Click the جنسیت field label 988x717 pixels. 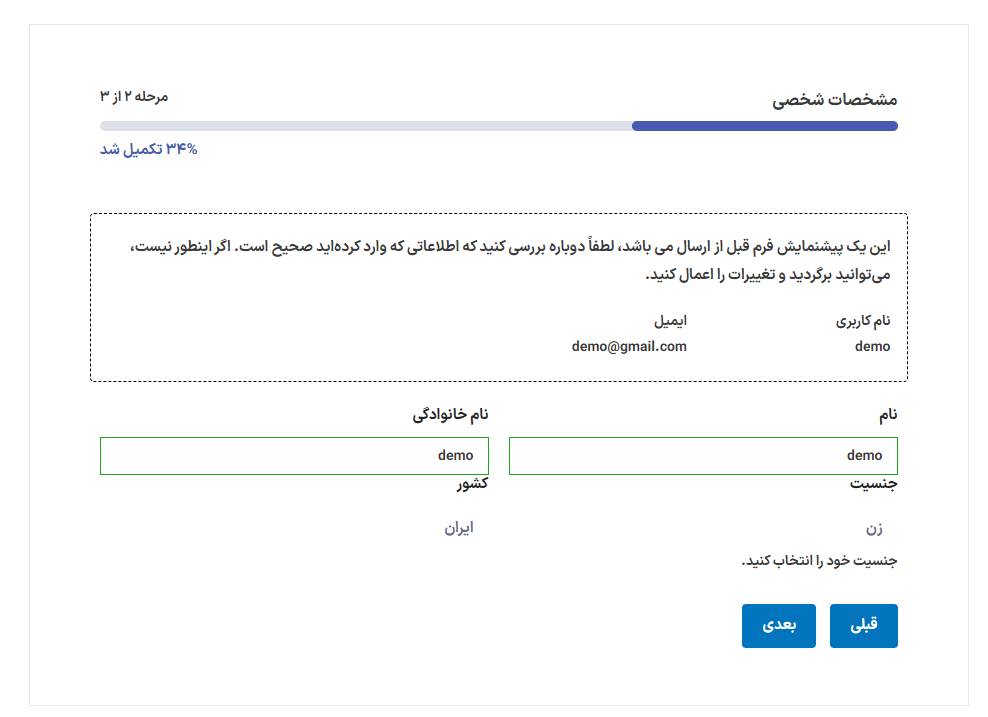[x=873, y=484]
